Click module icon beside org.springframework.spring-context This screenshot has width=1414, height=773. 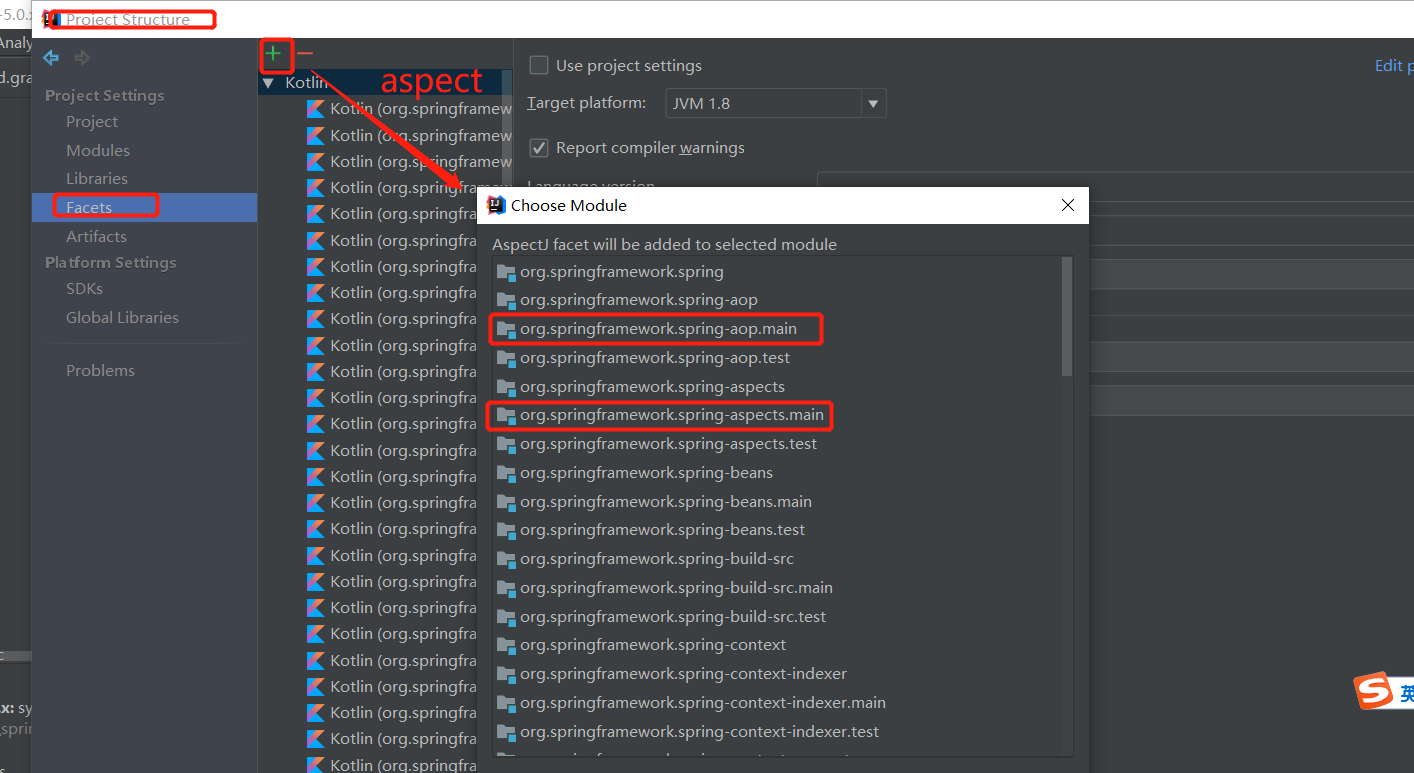pyautogui.click(x=506, y=645)
